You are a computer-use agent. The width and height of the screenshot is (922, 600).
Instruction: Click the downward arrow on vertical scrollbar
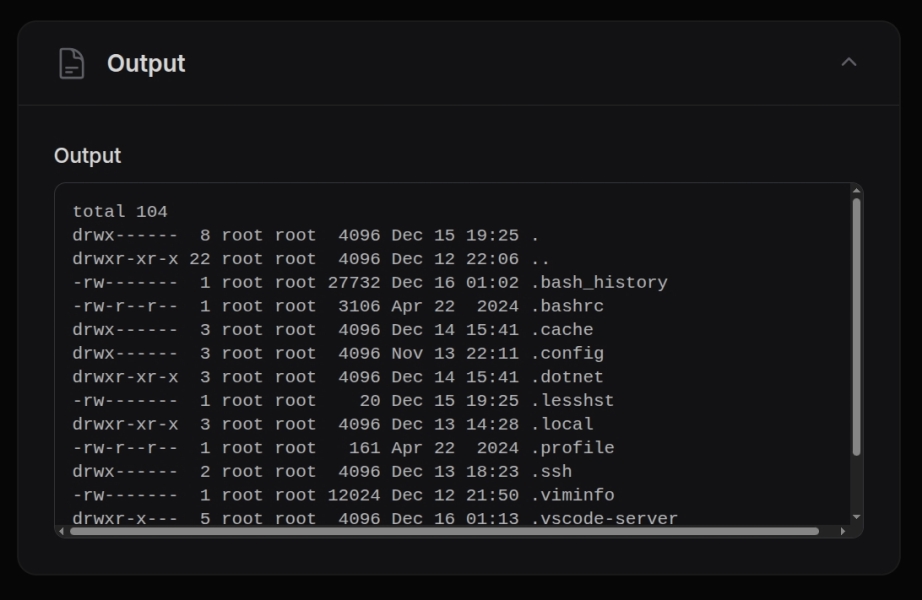pos(858,518)
